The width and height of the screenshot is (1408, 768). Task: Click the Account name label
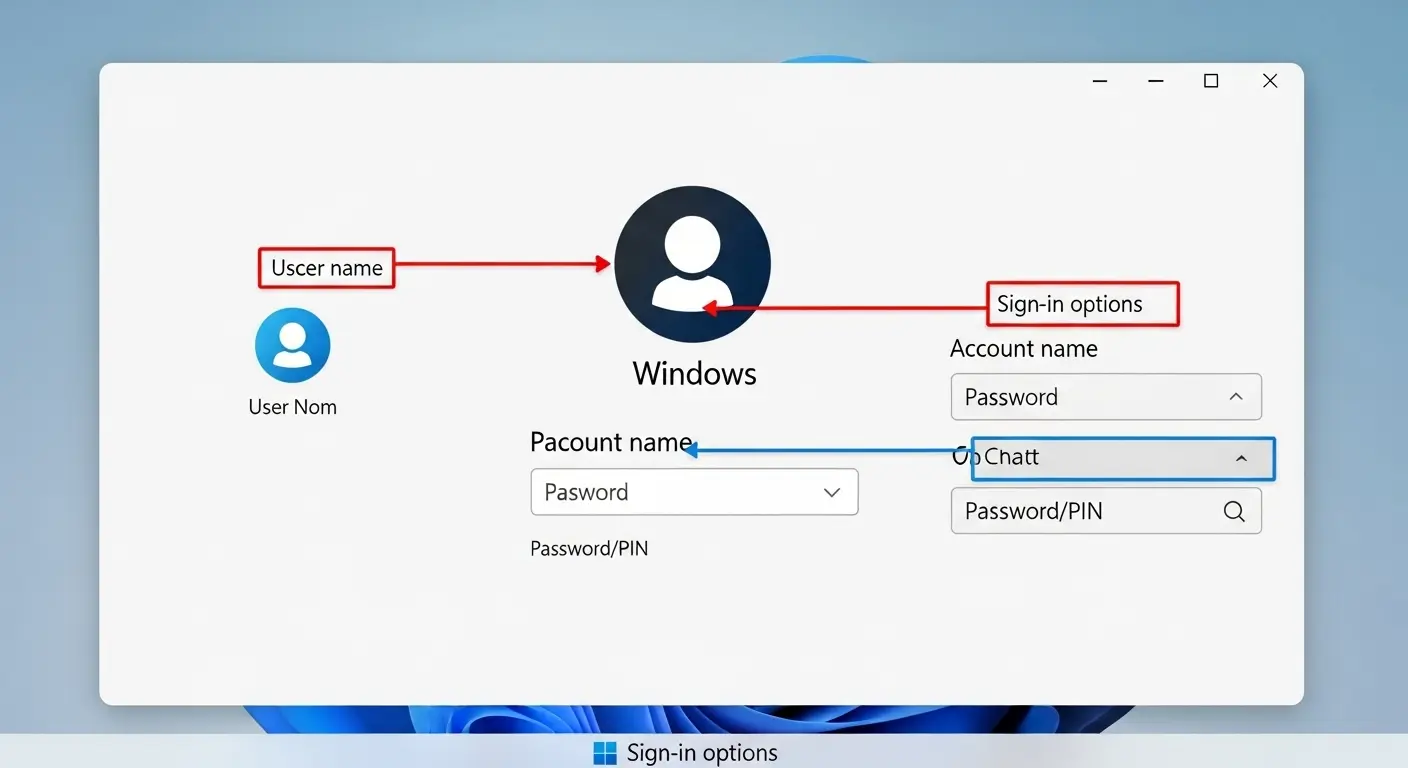[1023, 349]
